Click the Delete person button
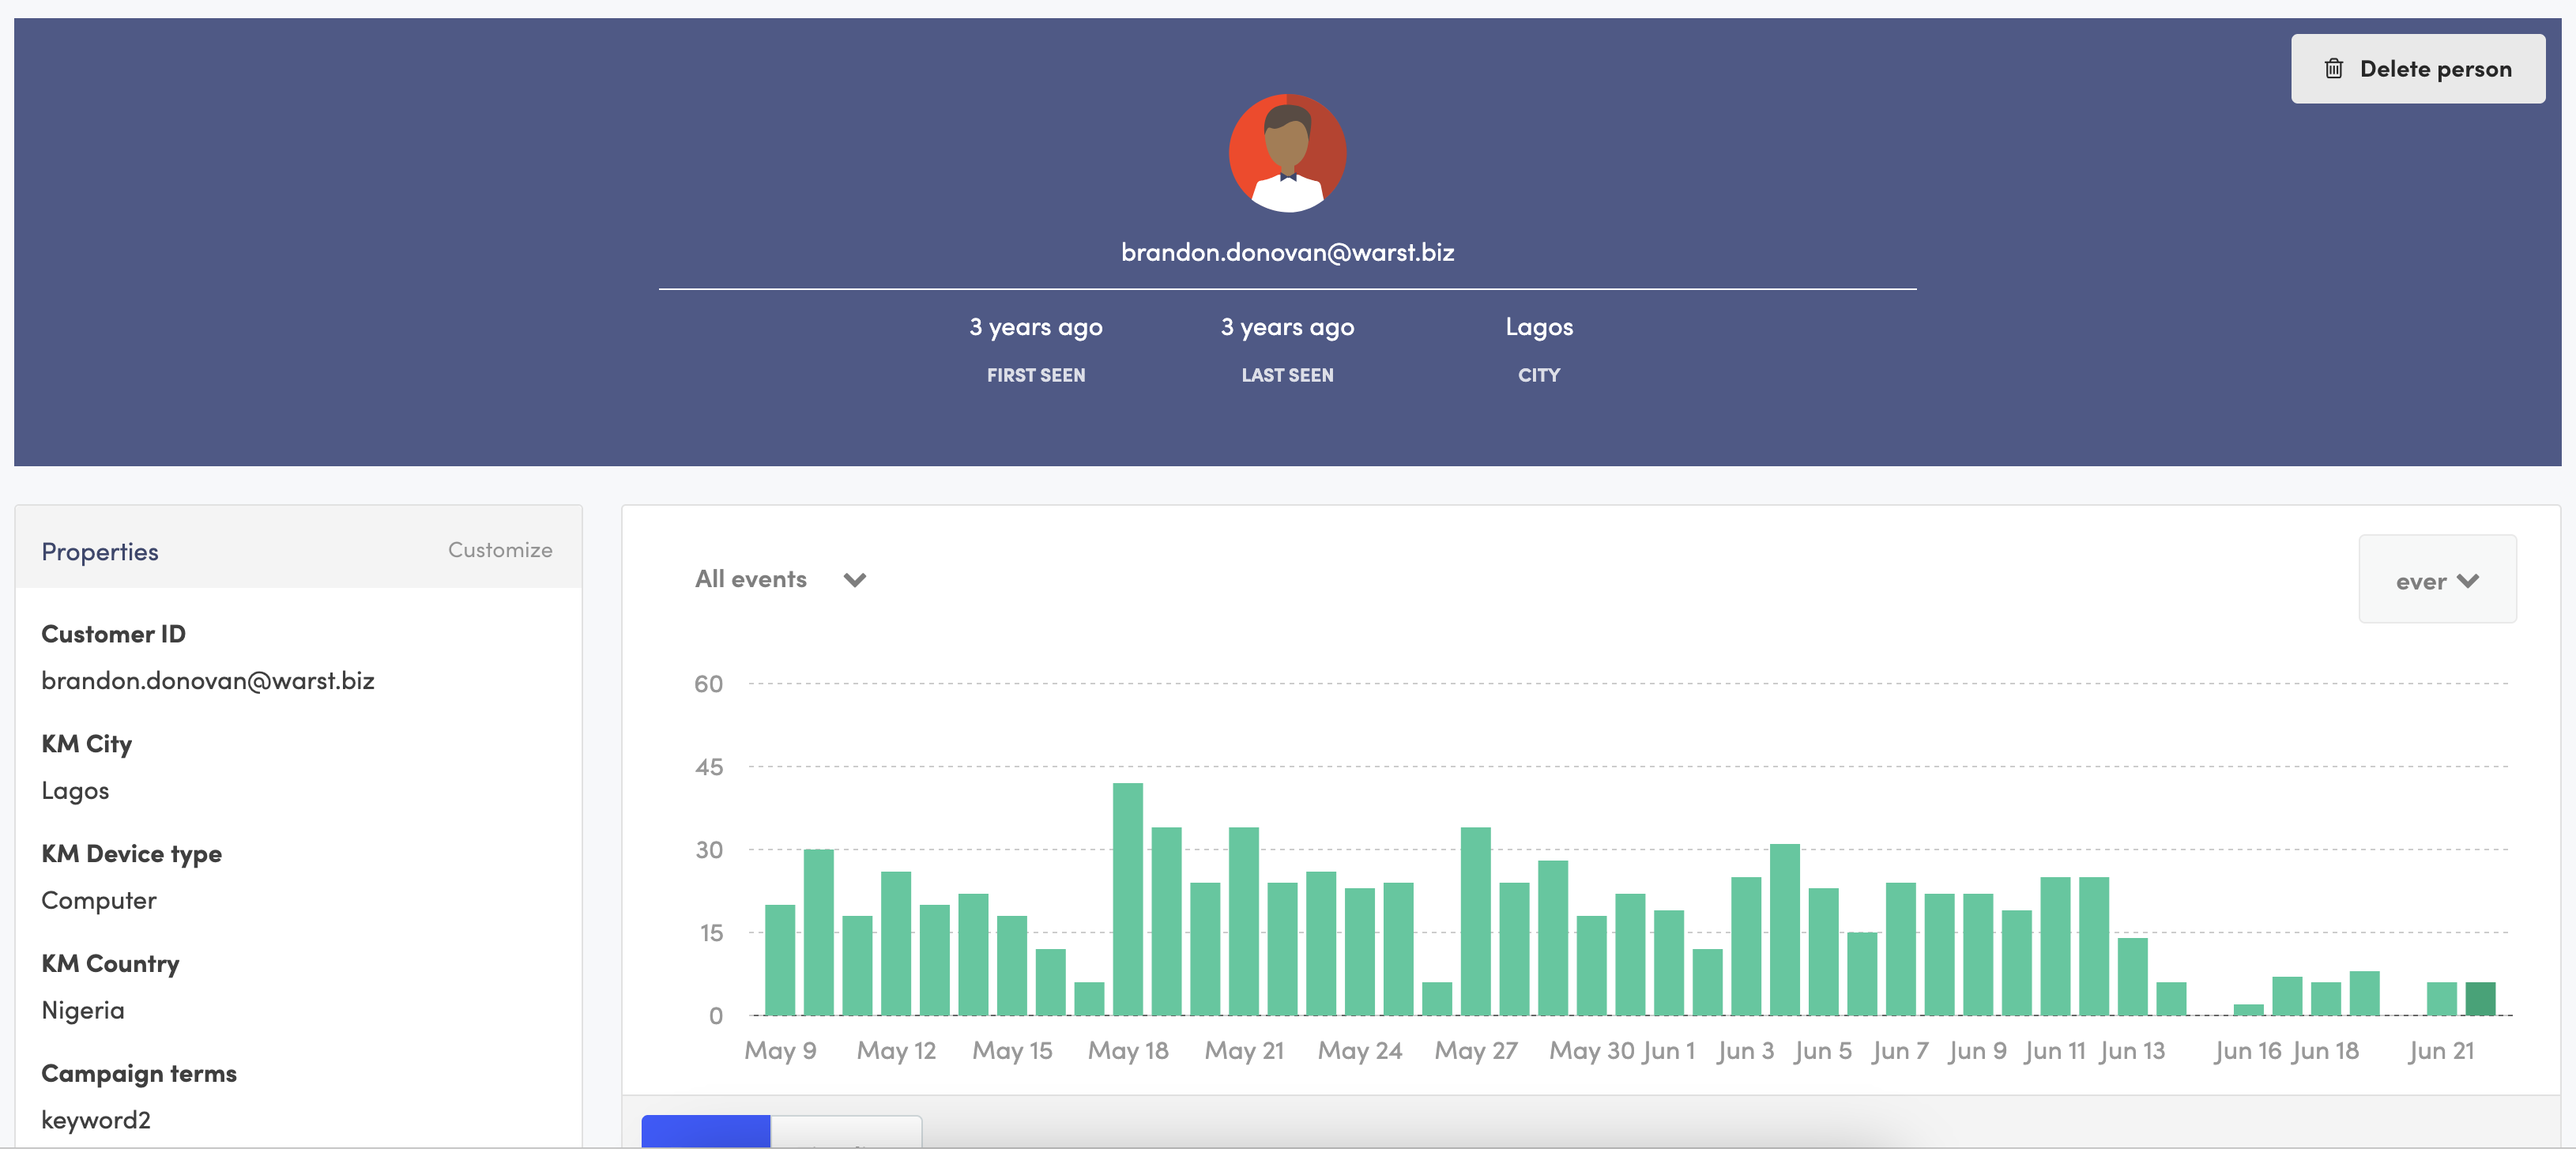Viewport: 2576px width, 1149px height. pos(2418,68)
